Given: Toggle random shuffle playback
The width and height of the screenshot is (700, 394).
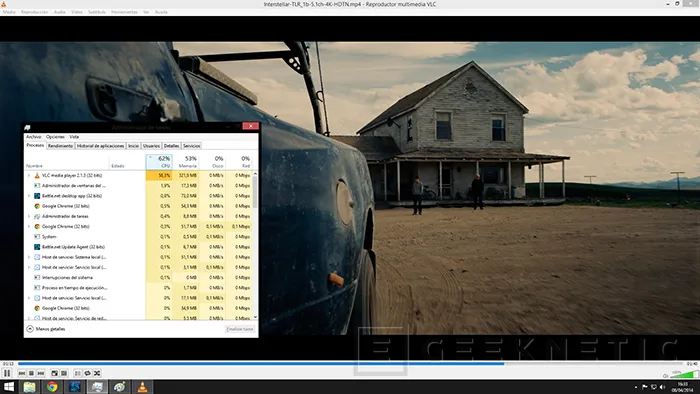Looking at the screenshot, I should pos(97,373).
